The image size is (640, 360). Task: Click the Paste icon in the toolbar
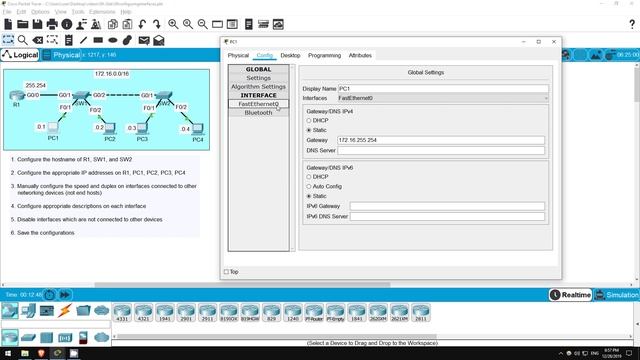click(127, 24)
